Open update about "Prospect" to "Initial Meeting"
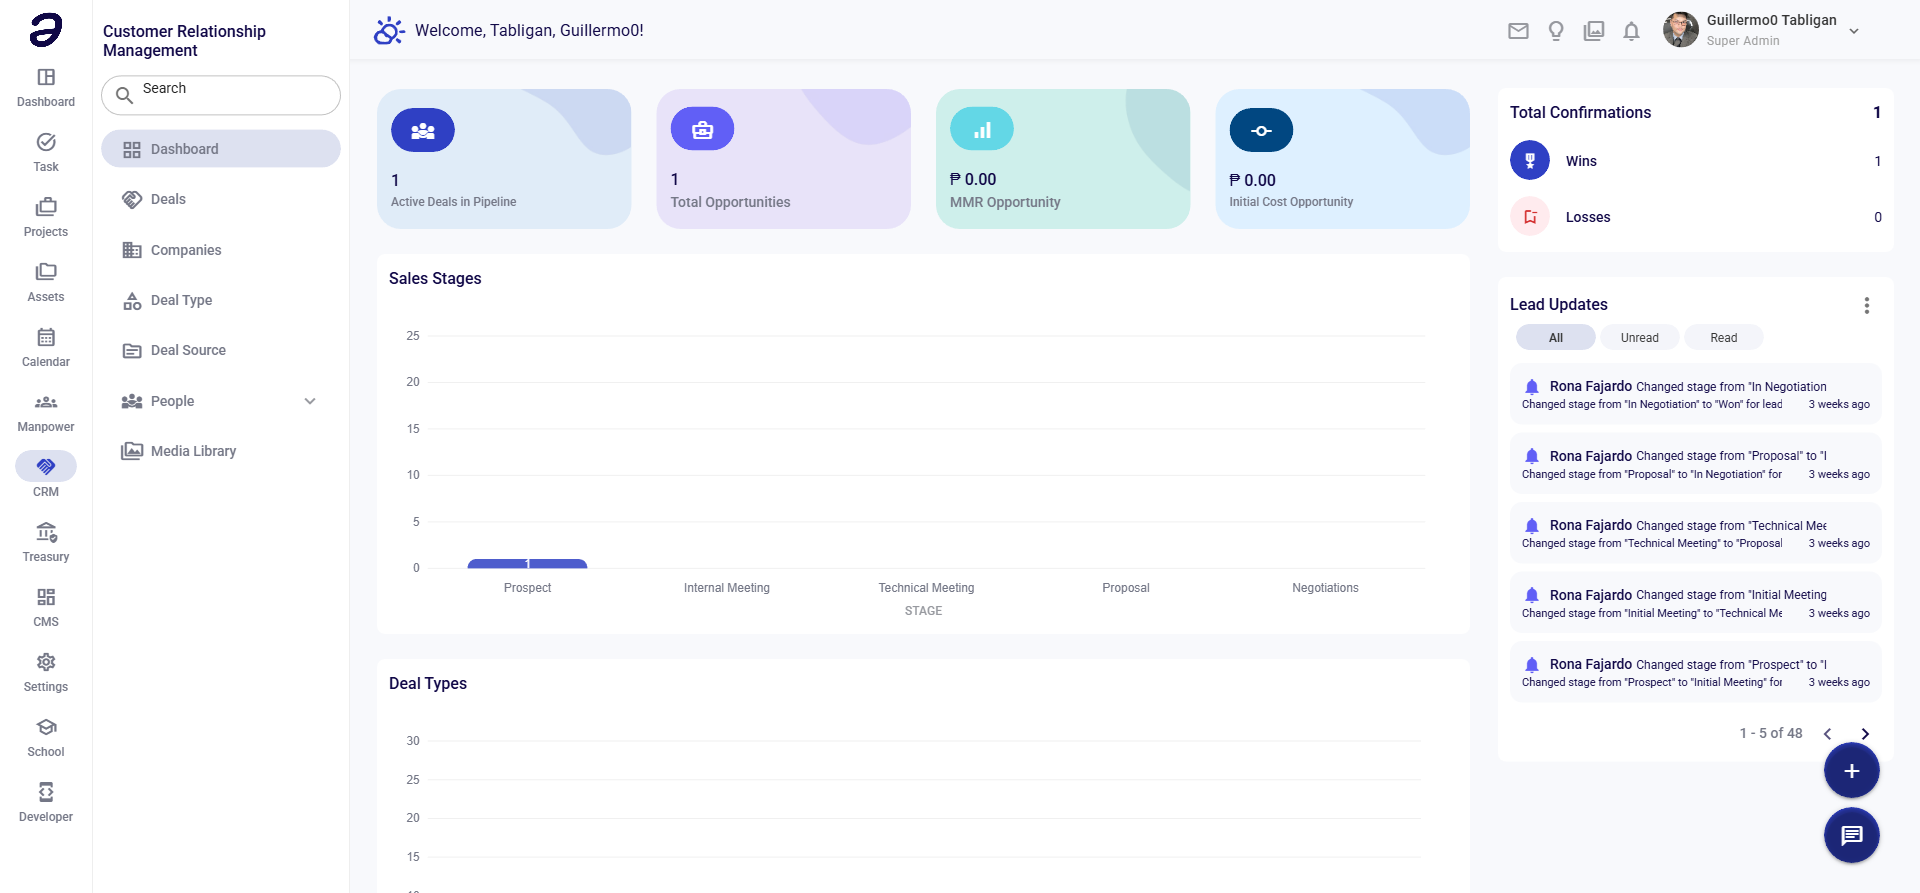This screenshot has width=1920, height=893. [1696, 673]
